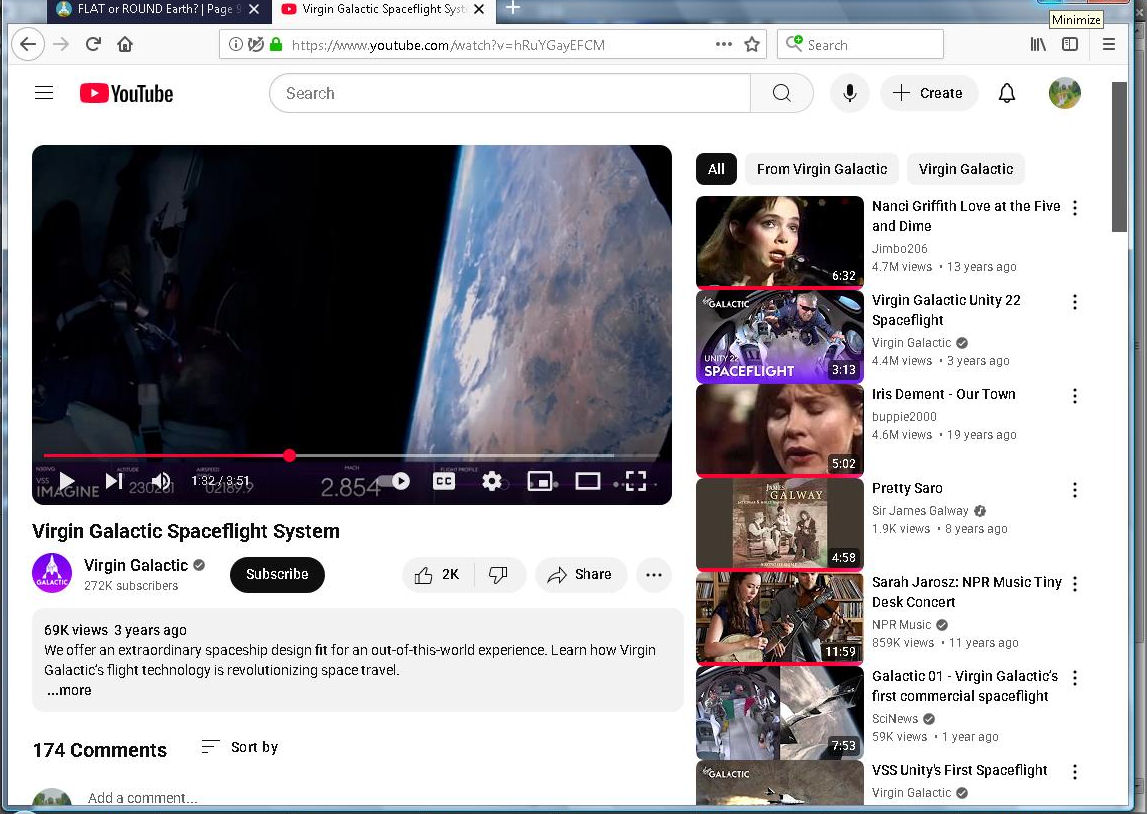The height and width of the screenshot is (814, 1147).
Task: Select the From Virgin Galactic filter chip
Action: click(821, 169)
